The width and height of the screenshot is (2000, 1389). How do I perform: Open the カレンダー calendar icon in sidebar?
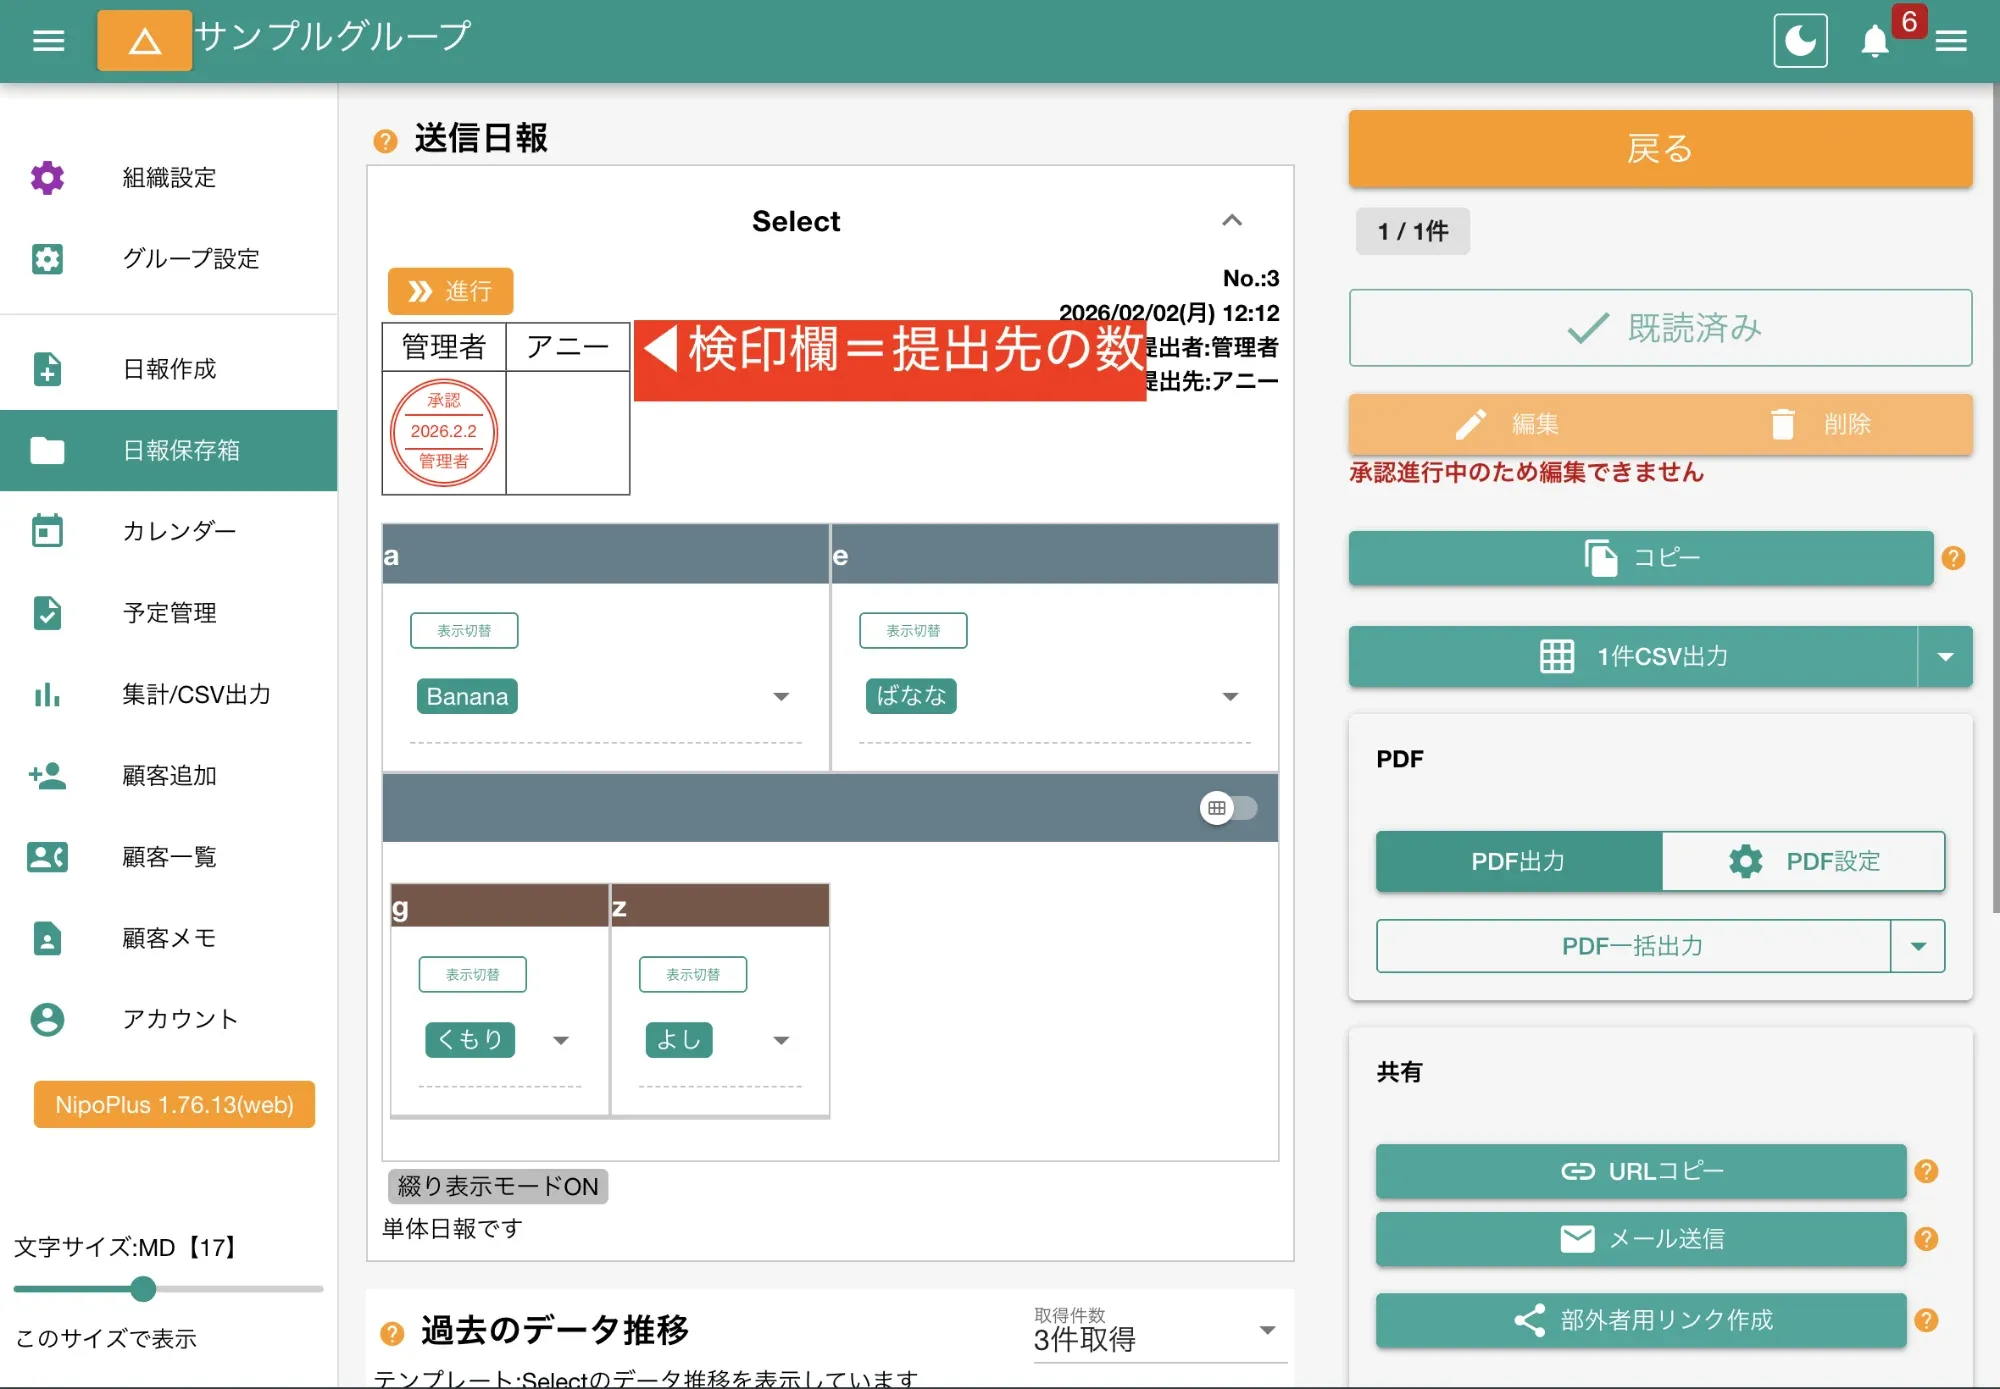[x=47, y=531]
